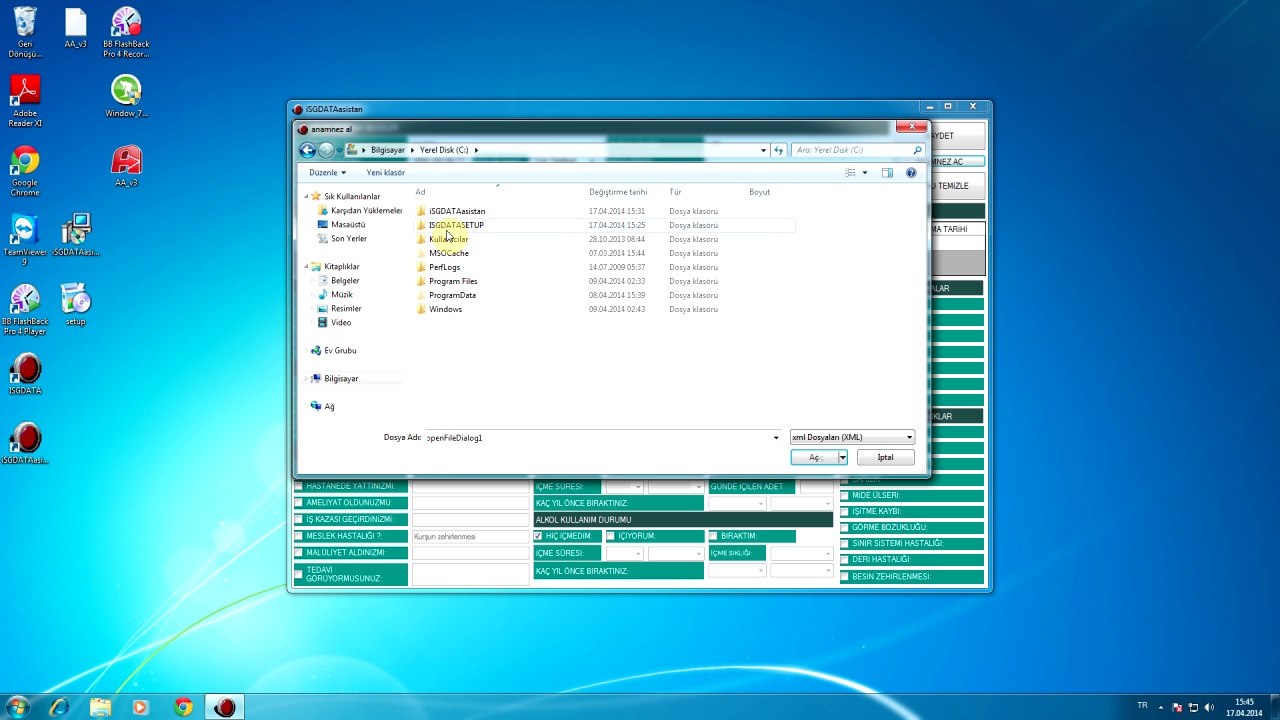
Task: Go back in the file dialog
Action: (308, 150)
